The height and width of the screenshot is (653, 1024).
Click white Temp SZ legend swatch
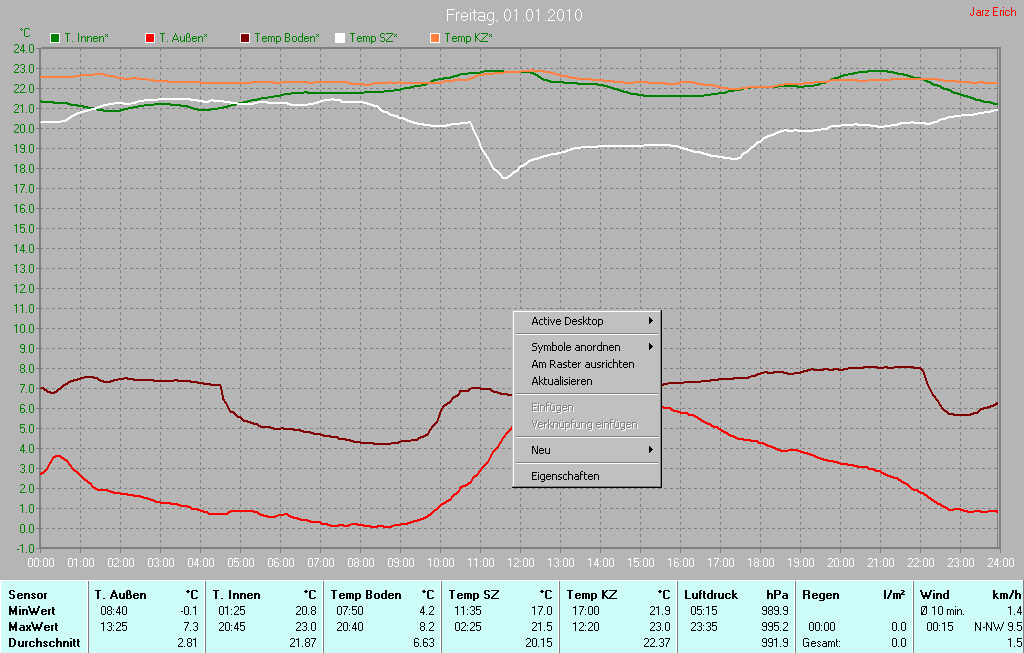[x=340, y=38]
